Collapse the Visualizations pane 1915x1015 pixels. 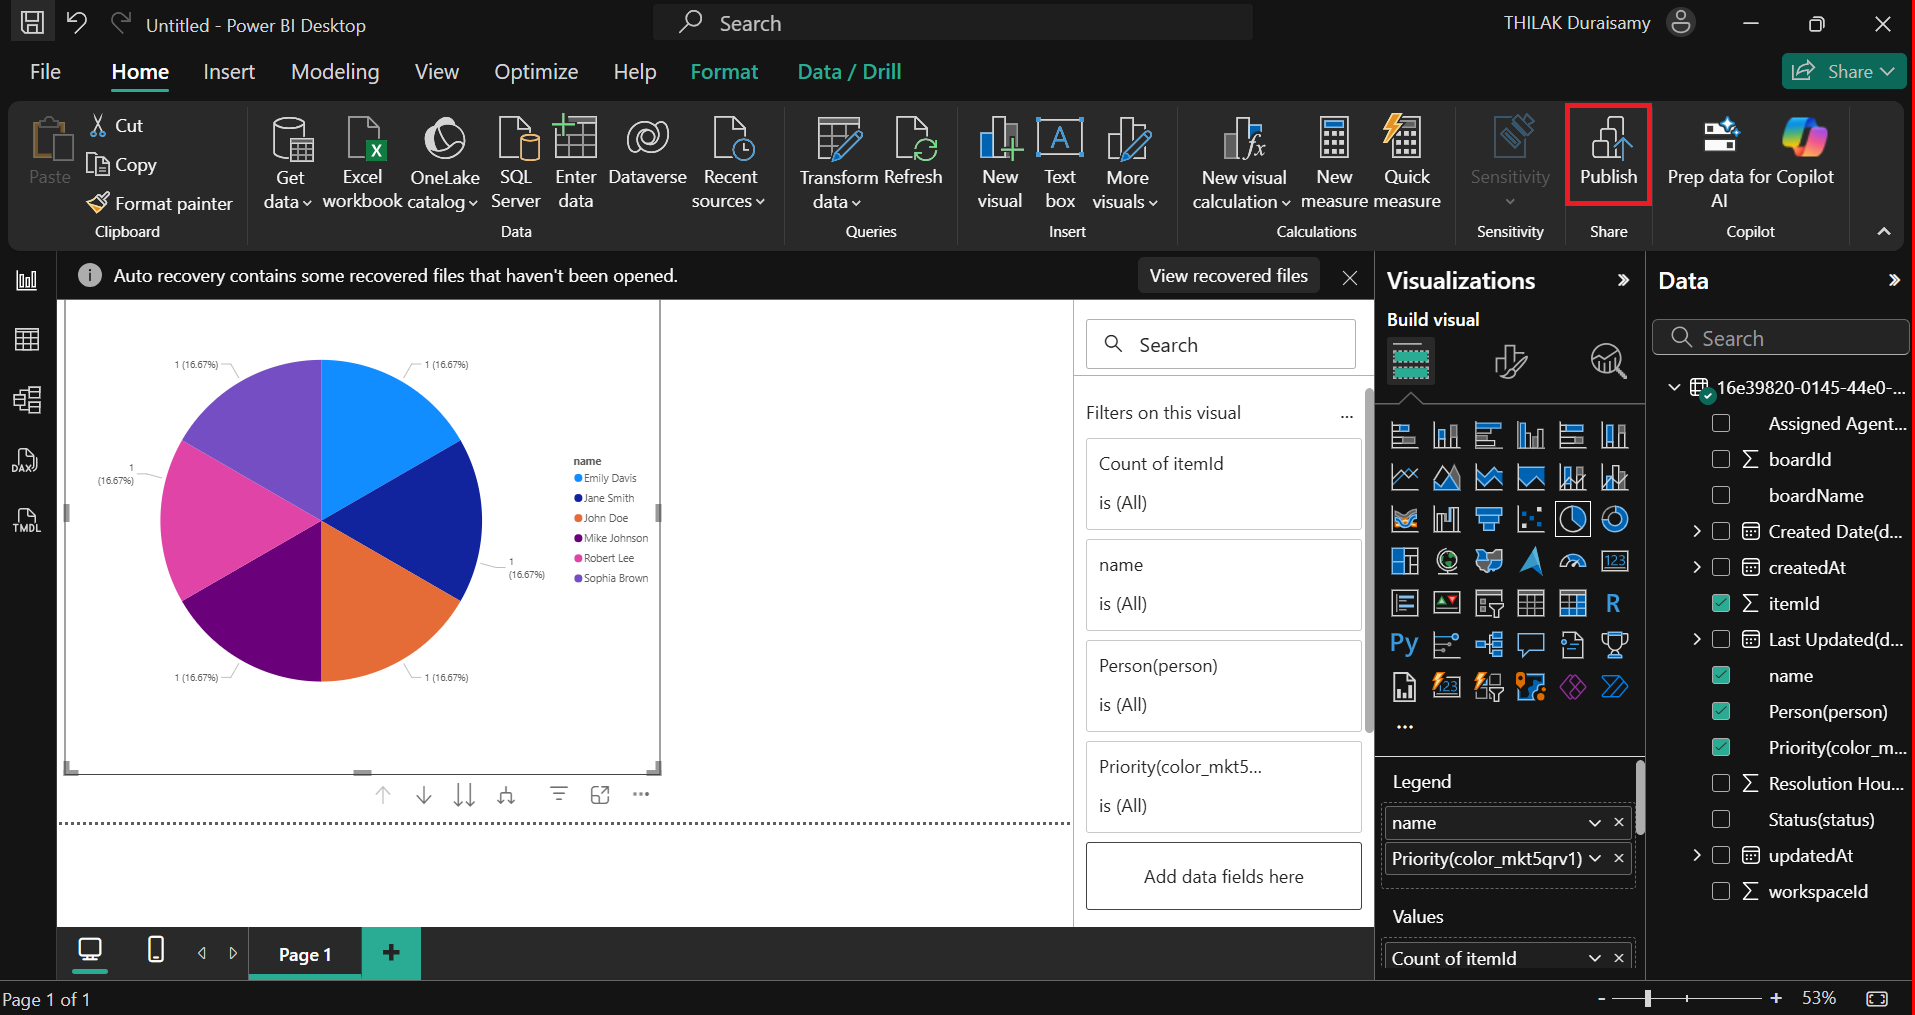[1623, 281]
